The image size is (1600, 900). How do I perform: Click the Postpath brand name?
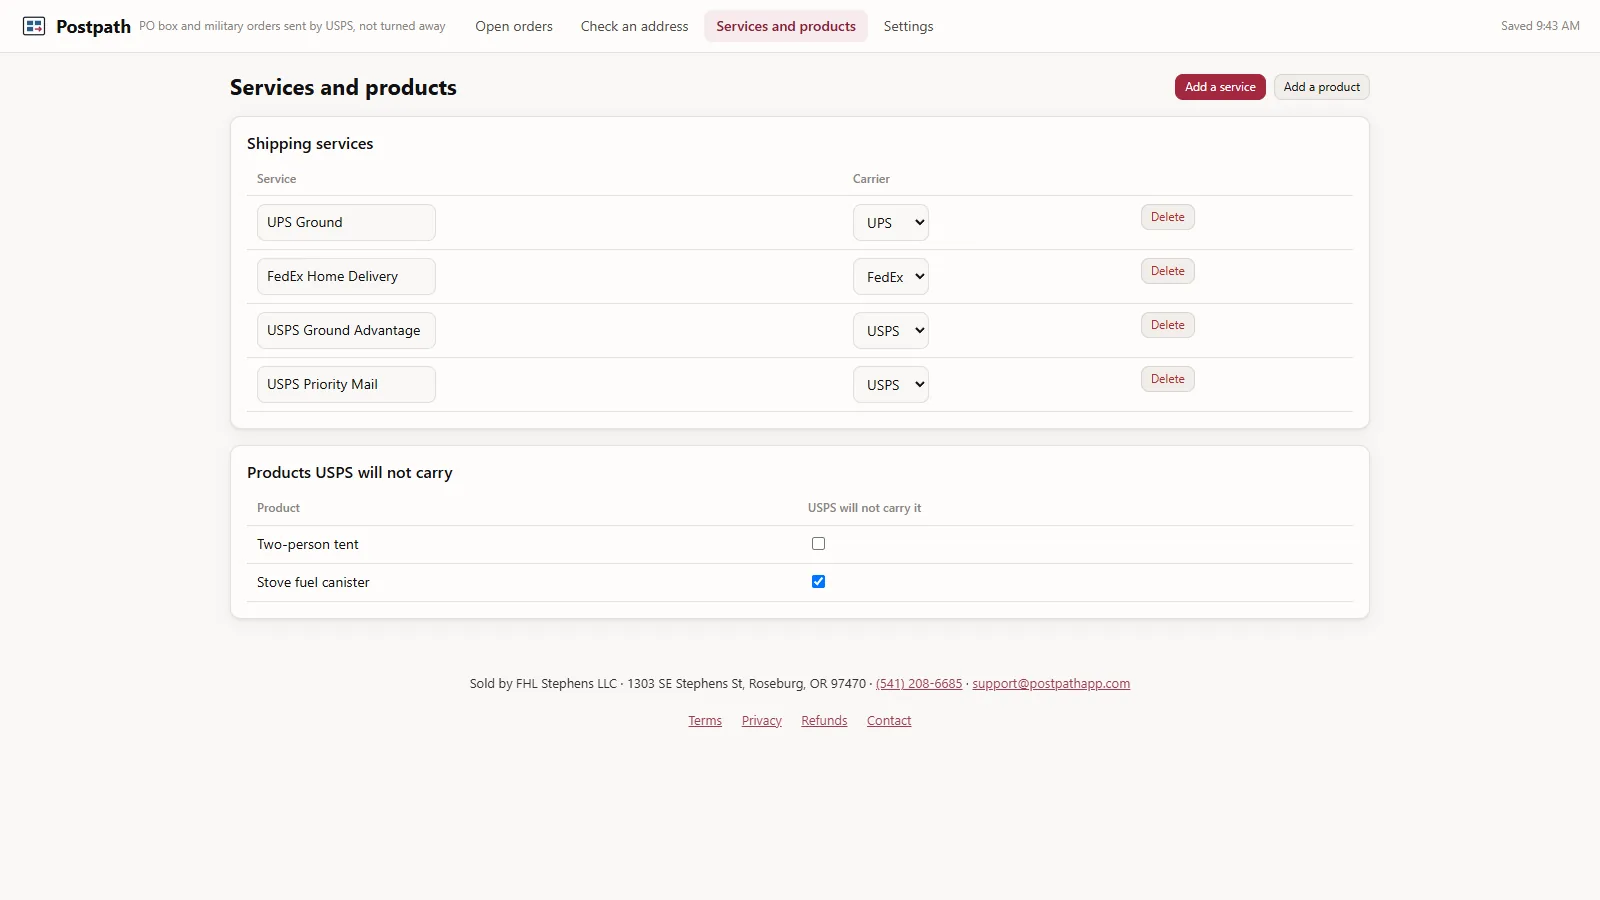click(93, 27)
